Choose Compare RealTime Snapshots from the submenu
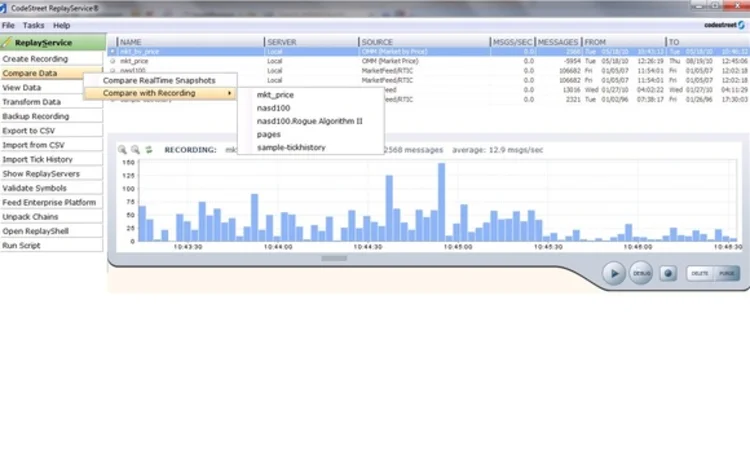 point(159,80)
